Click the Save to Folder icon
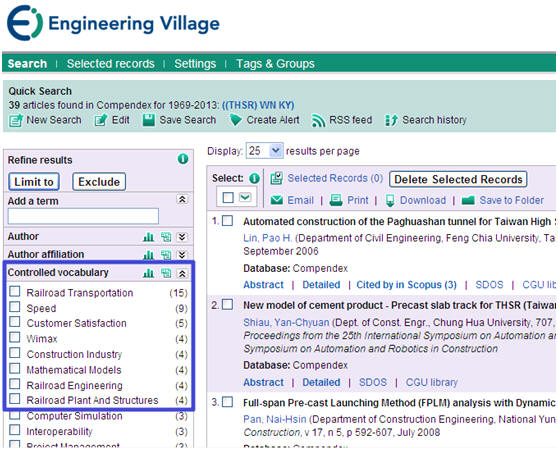The image size is (558, 451). tap(468, 200)
